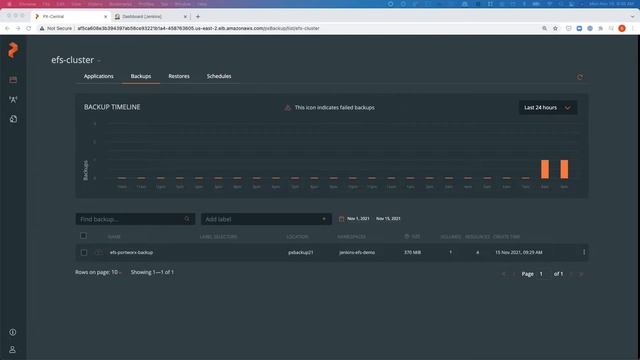Click the Nov 1, 2021 start date
Screen dimensions: 640x360
click(x=358, y=219)
